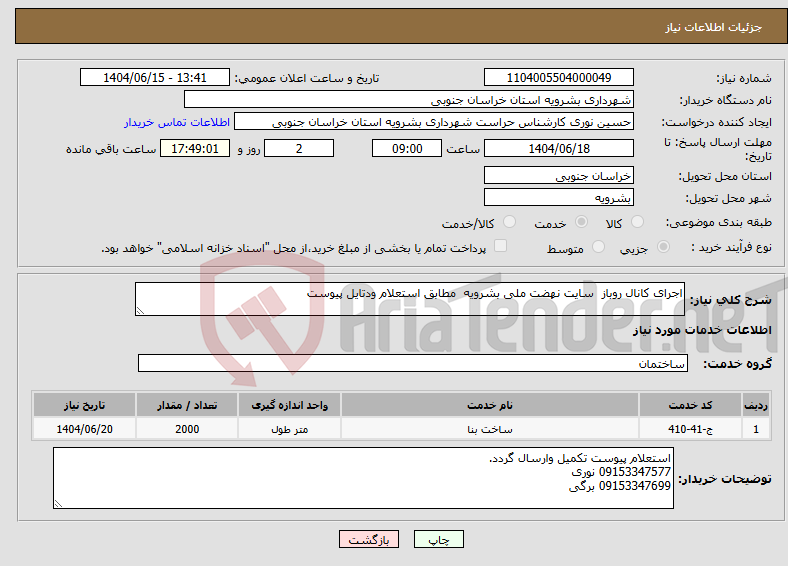Click the service group field ساختمان
The height and width of the screenshot is (566, 788).
pos(413,363)
